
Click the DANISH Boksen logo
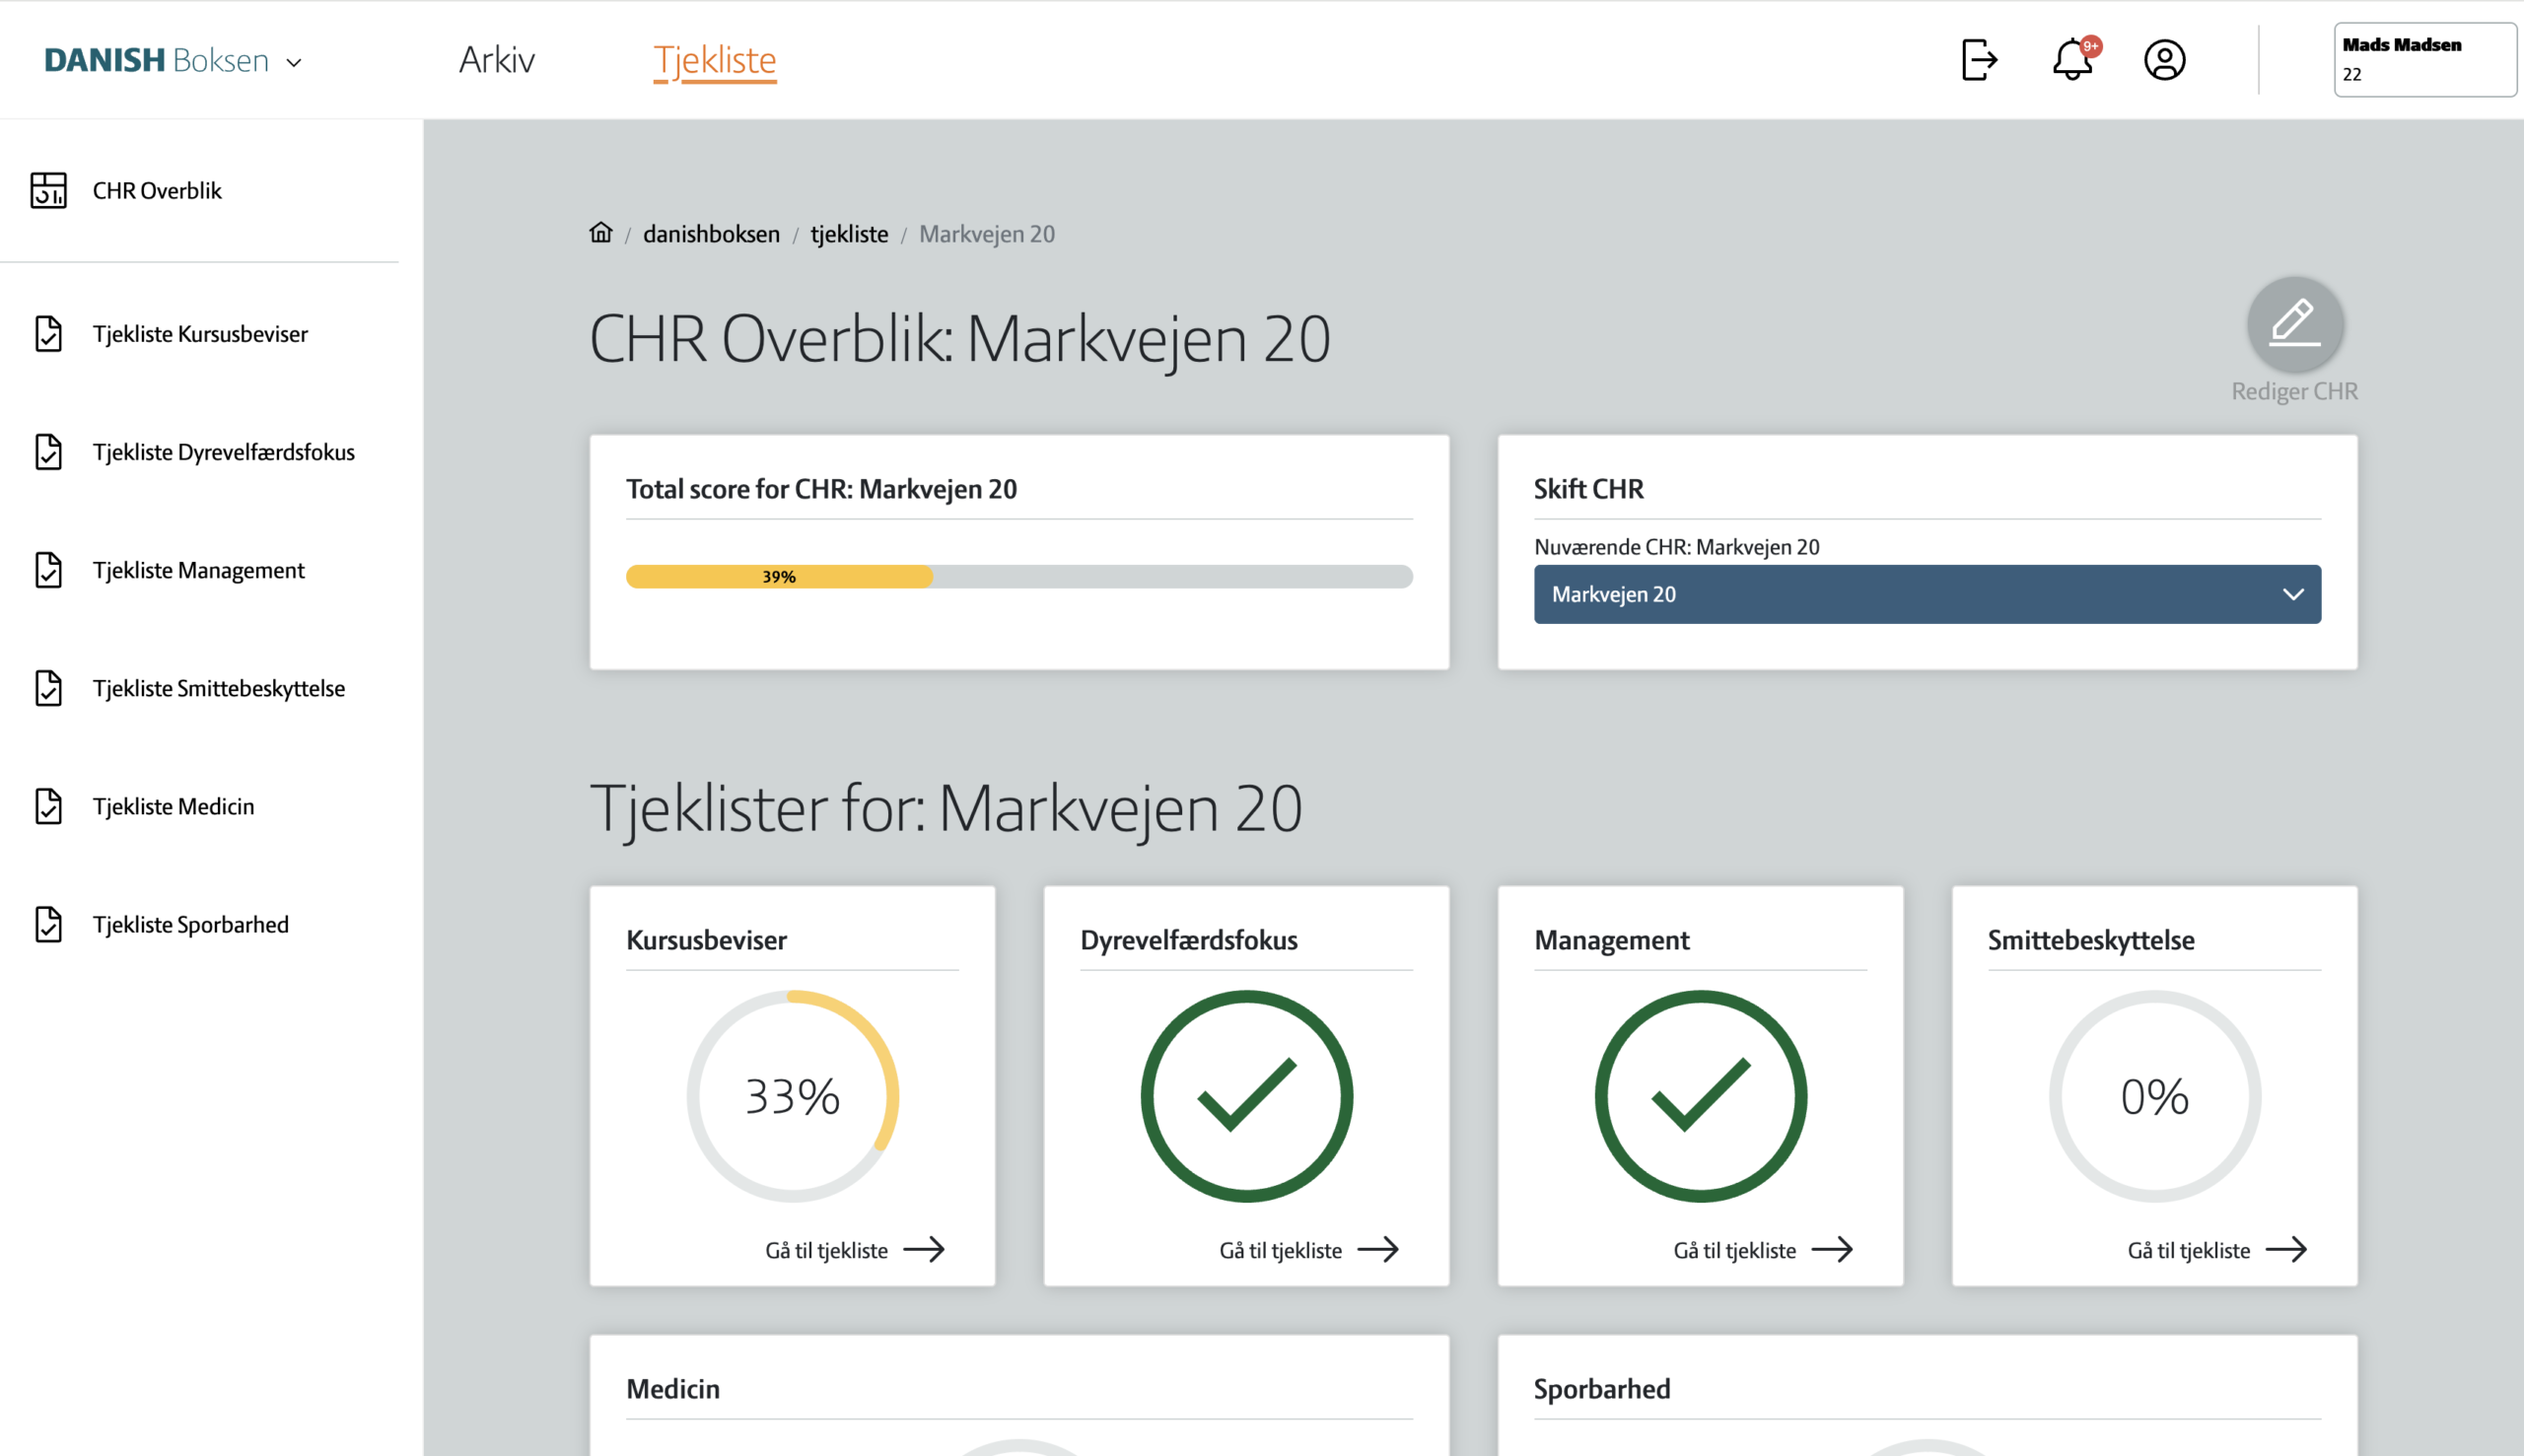157,60
